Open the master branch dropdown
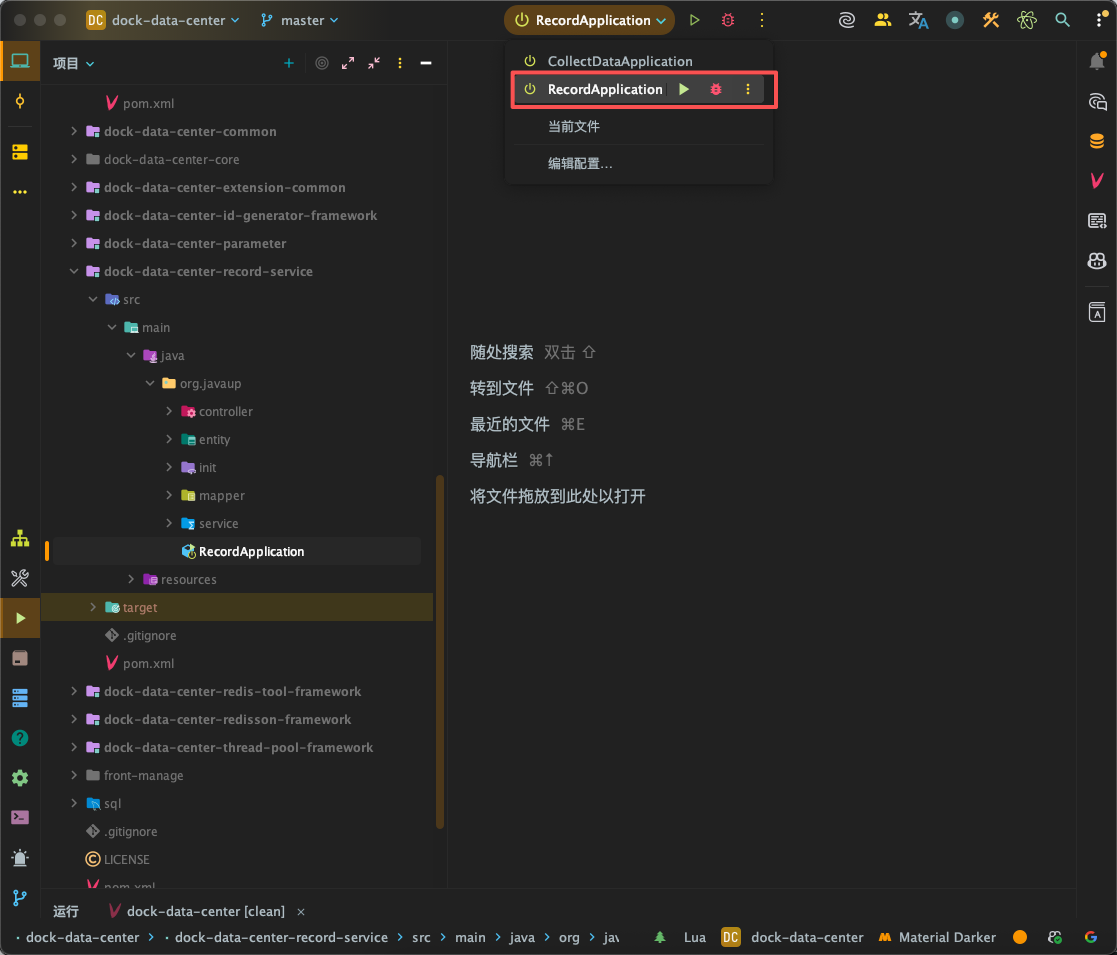This screenshot has width=1117, height=955. 300,20
